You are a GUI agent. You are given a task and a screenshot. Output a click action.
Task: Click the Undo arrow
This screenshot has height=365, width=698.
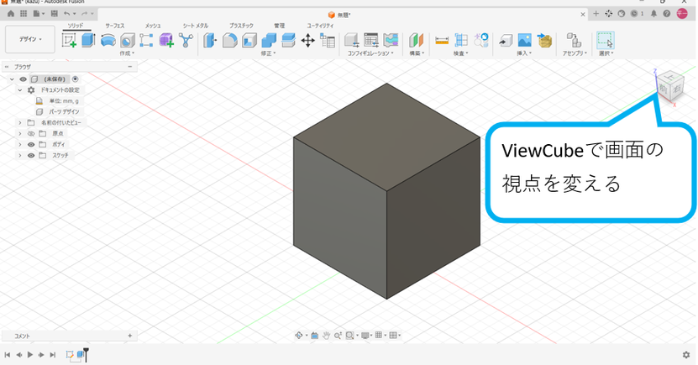pos(67,14)
